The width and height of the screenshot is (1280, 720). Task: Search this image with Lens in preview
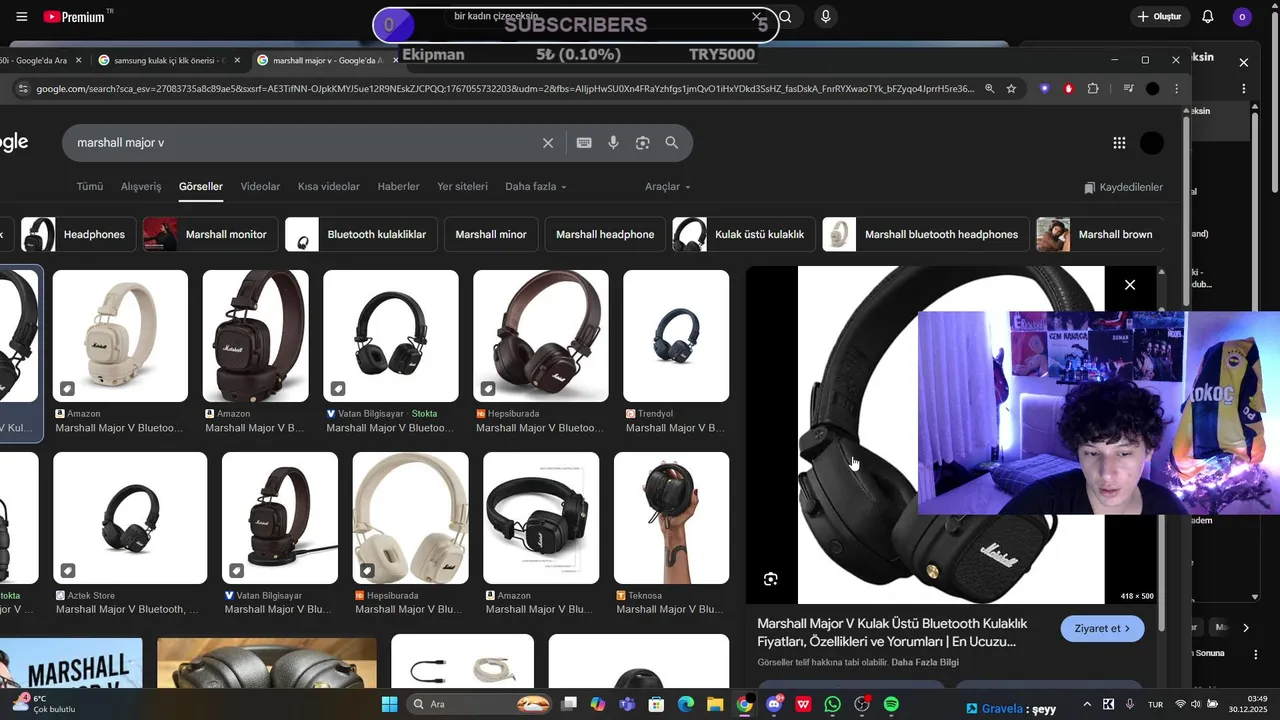770,579
